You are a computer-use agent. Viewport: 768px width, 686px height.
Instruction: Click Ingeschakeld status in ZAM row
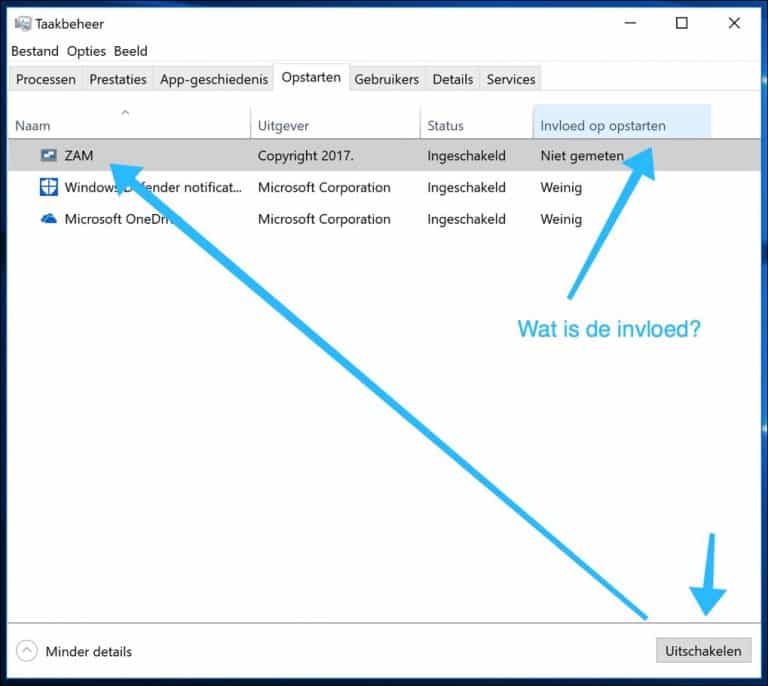[466, 156]
